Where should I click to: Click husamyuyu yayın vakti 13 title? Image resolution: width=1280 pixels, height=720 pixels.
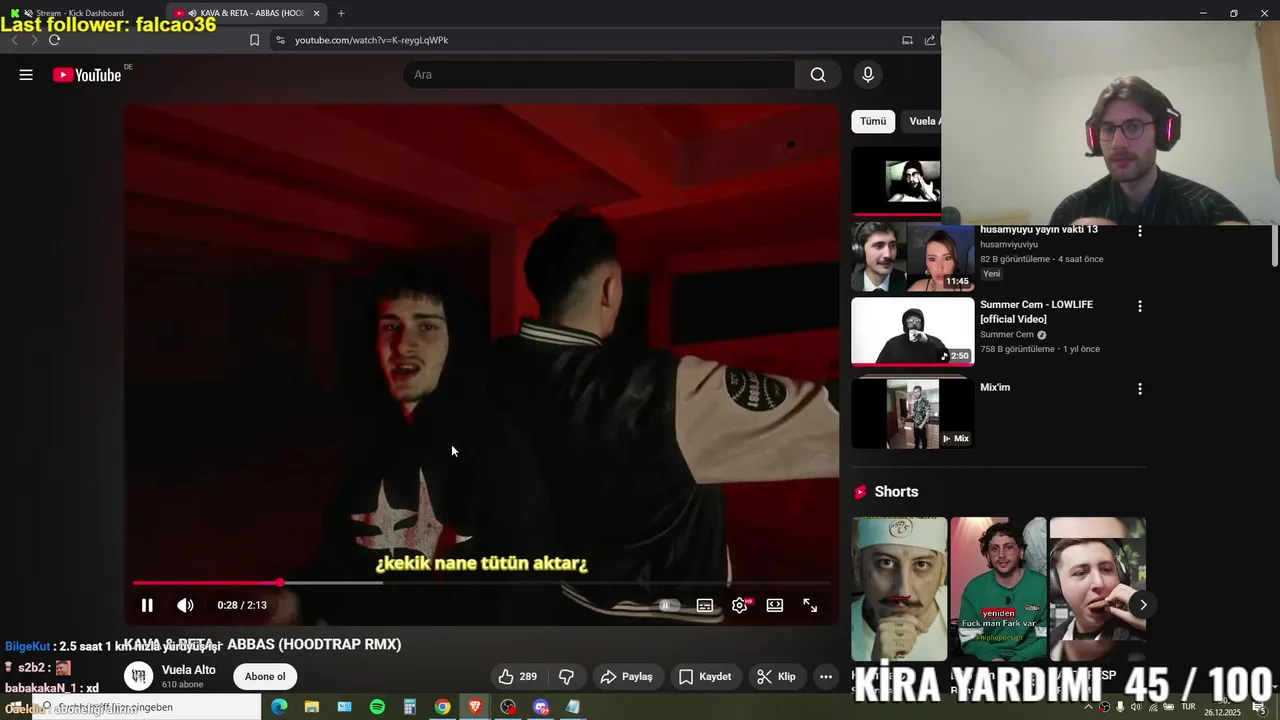pos(1038,230)
